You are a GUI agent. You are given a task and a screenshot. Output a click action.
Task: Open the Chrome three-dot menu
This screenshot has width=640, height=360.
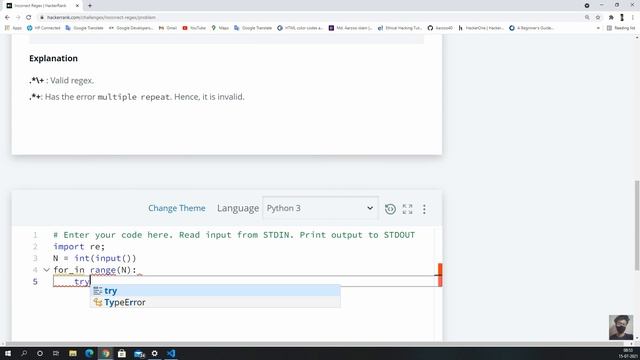(633, 18)
